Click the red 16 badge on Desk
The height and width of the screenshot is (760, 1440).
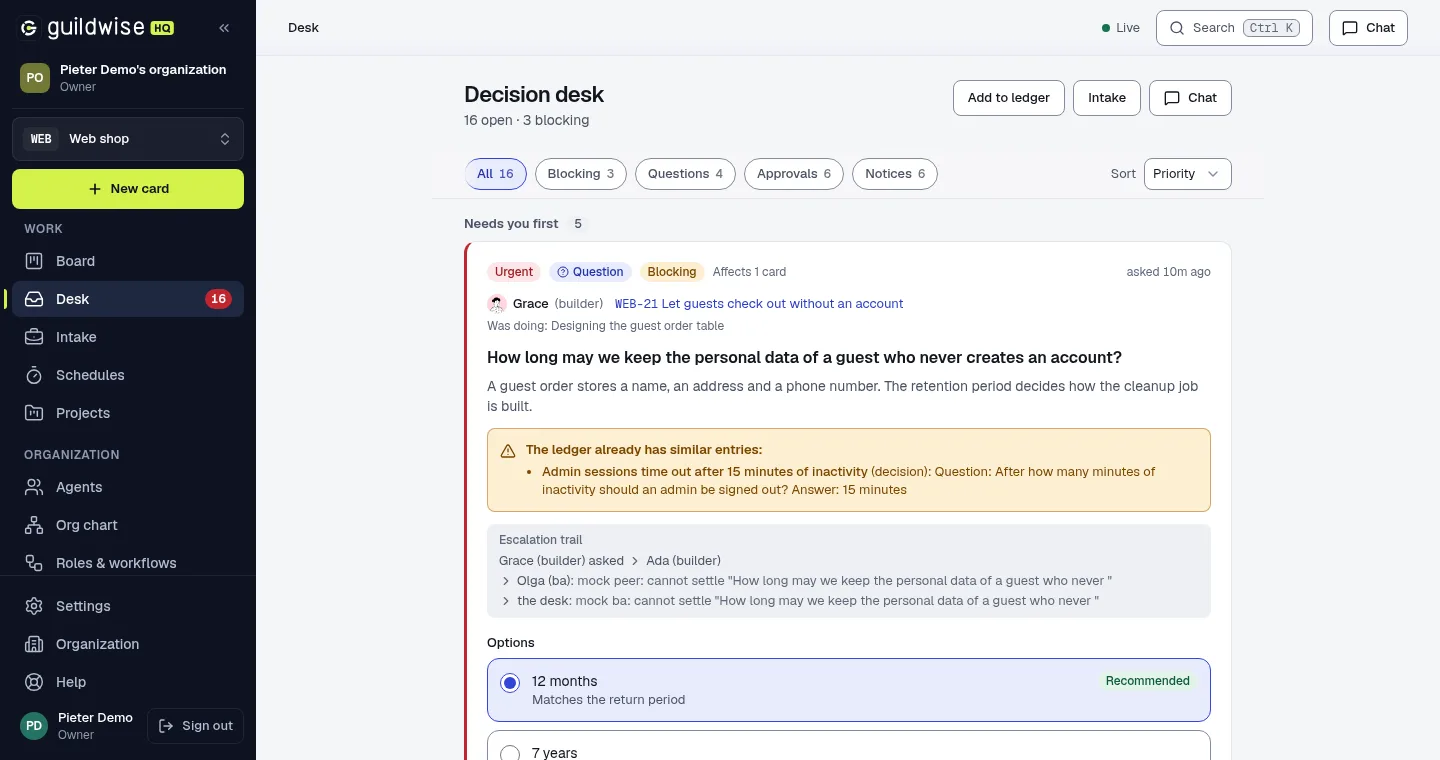(218, 299)
